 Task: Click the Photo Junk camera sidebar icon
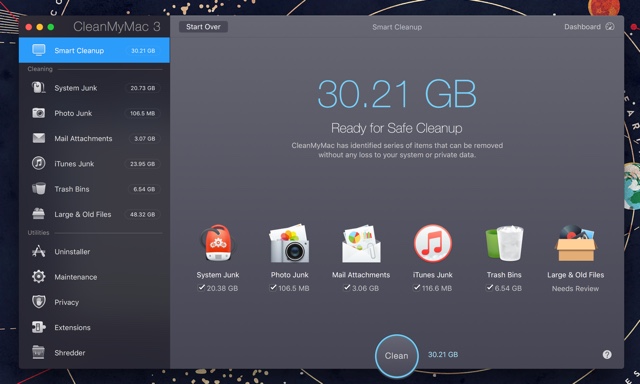point(39,113)
